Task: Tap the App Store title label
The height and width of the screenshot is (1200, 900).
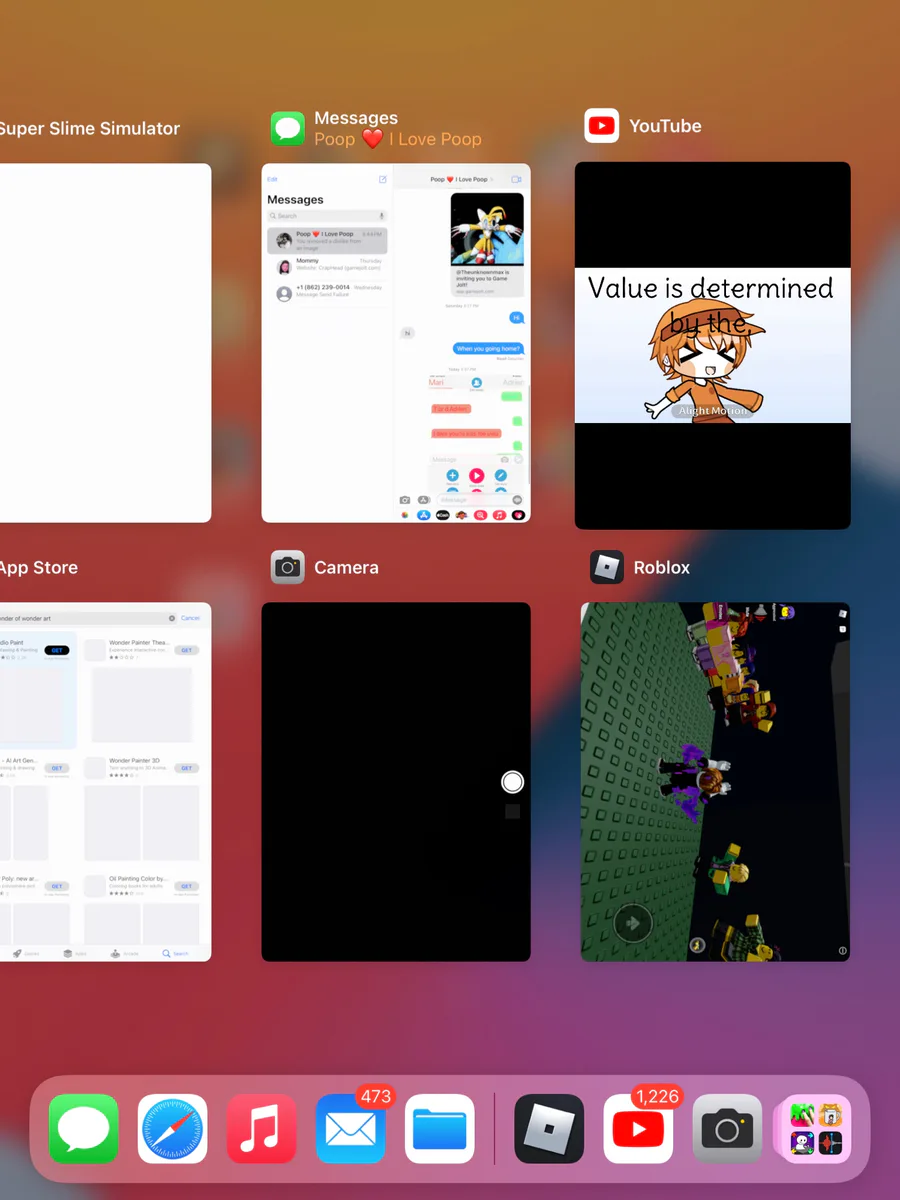Action: point(39,567)
